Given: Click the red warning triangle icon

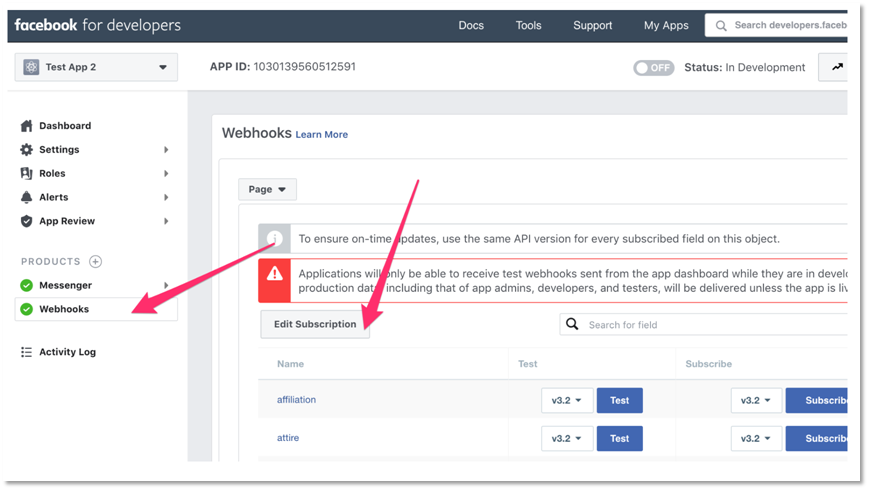Looking at the screenshot, I should coord(274,274).
